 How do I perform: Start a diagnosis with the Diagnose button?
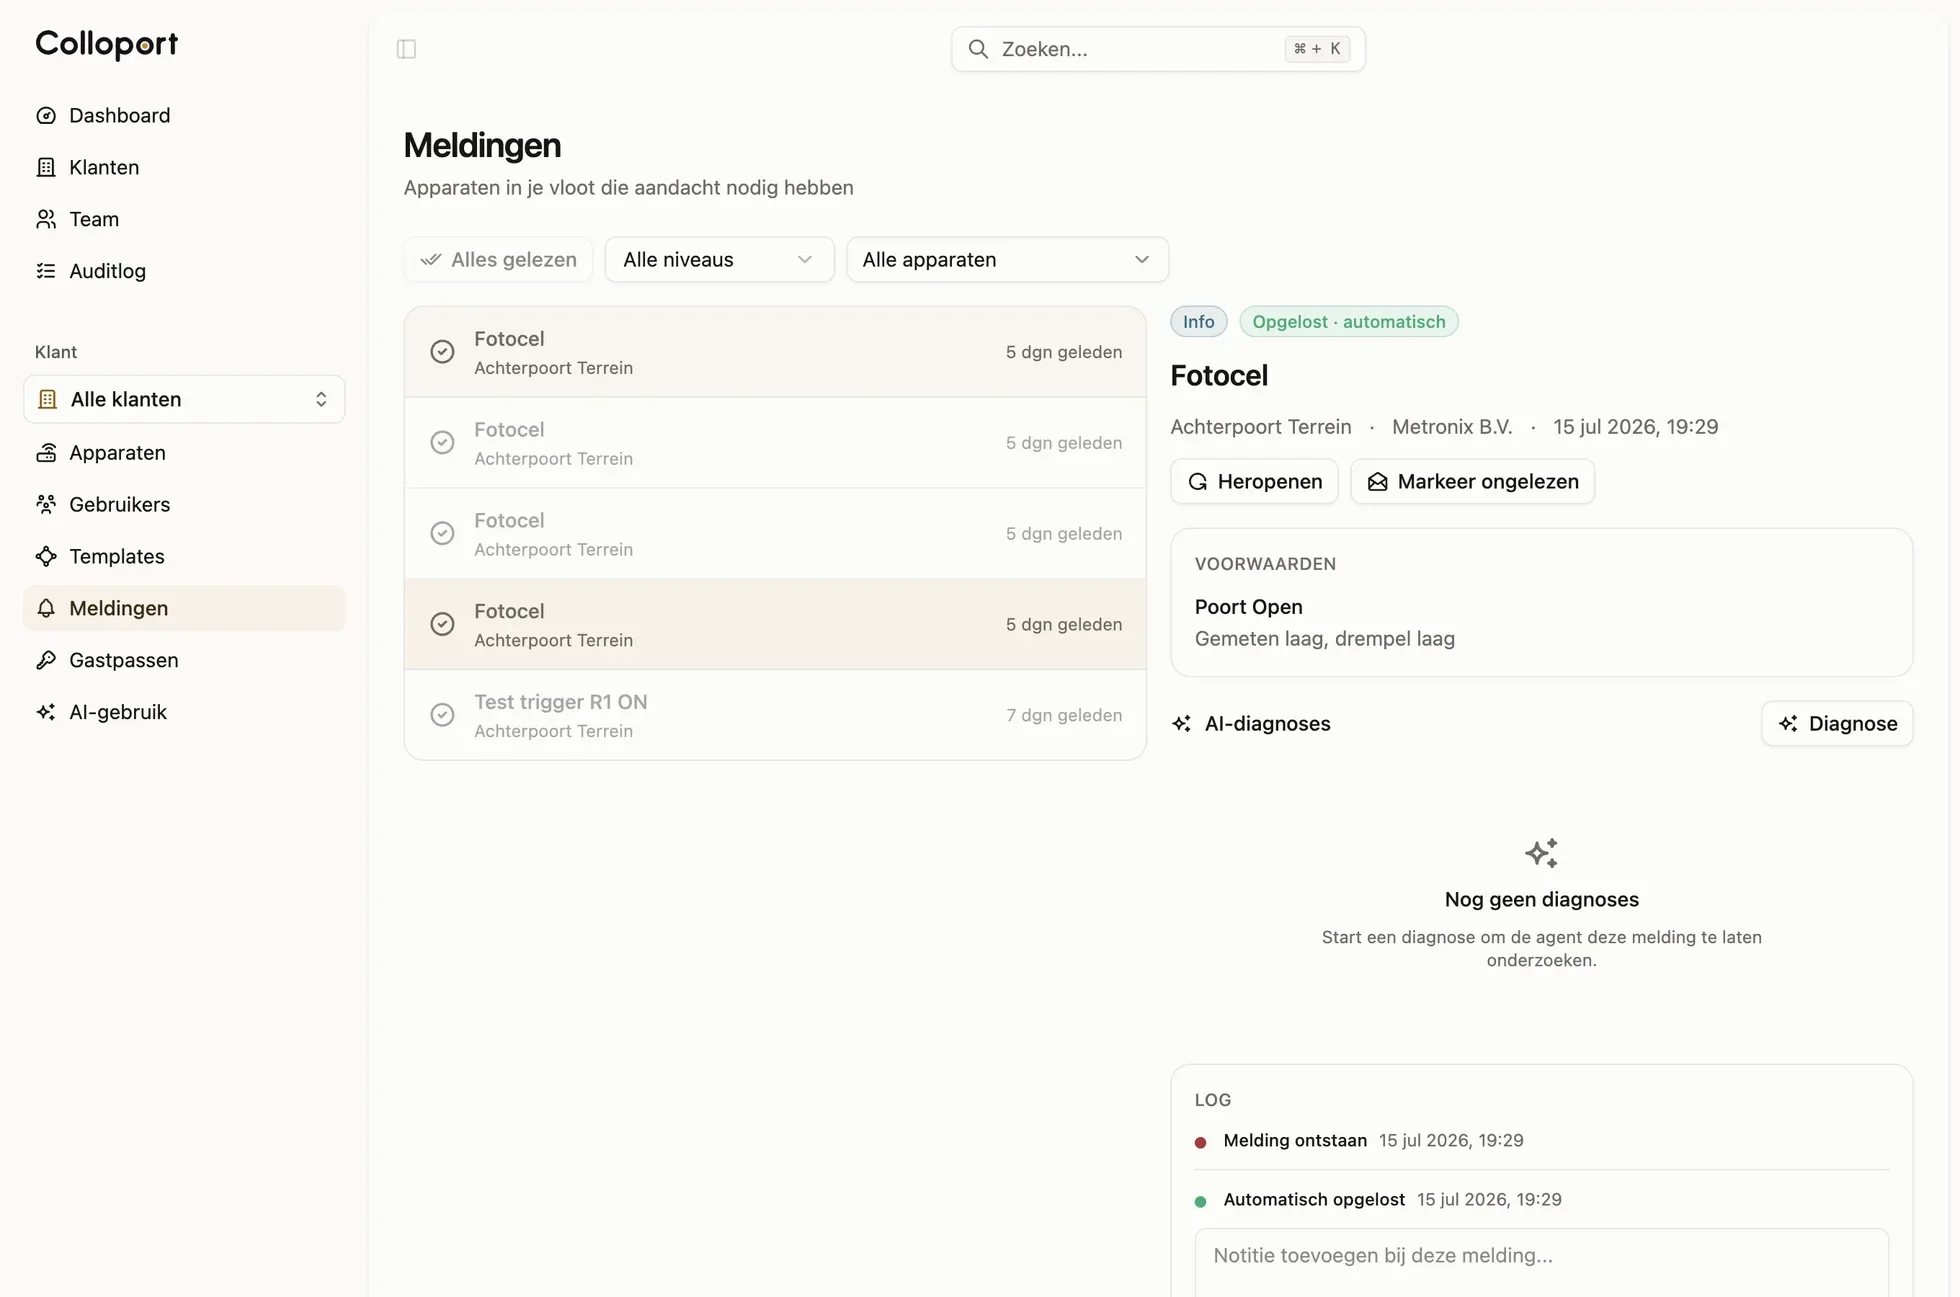[x=1837, y=724]
